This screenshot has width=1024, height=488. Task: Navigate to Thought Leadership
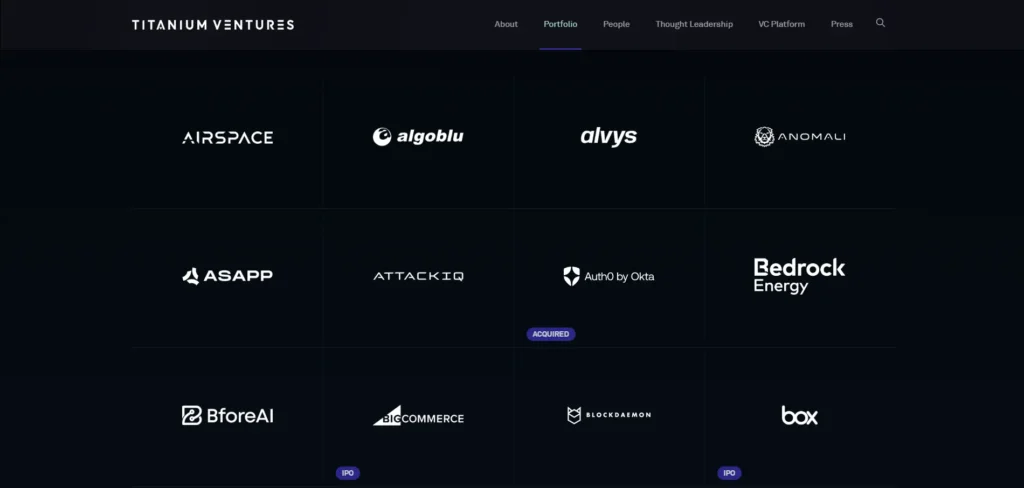(x=694, y=24)
